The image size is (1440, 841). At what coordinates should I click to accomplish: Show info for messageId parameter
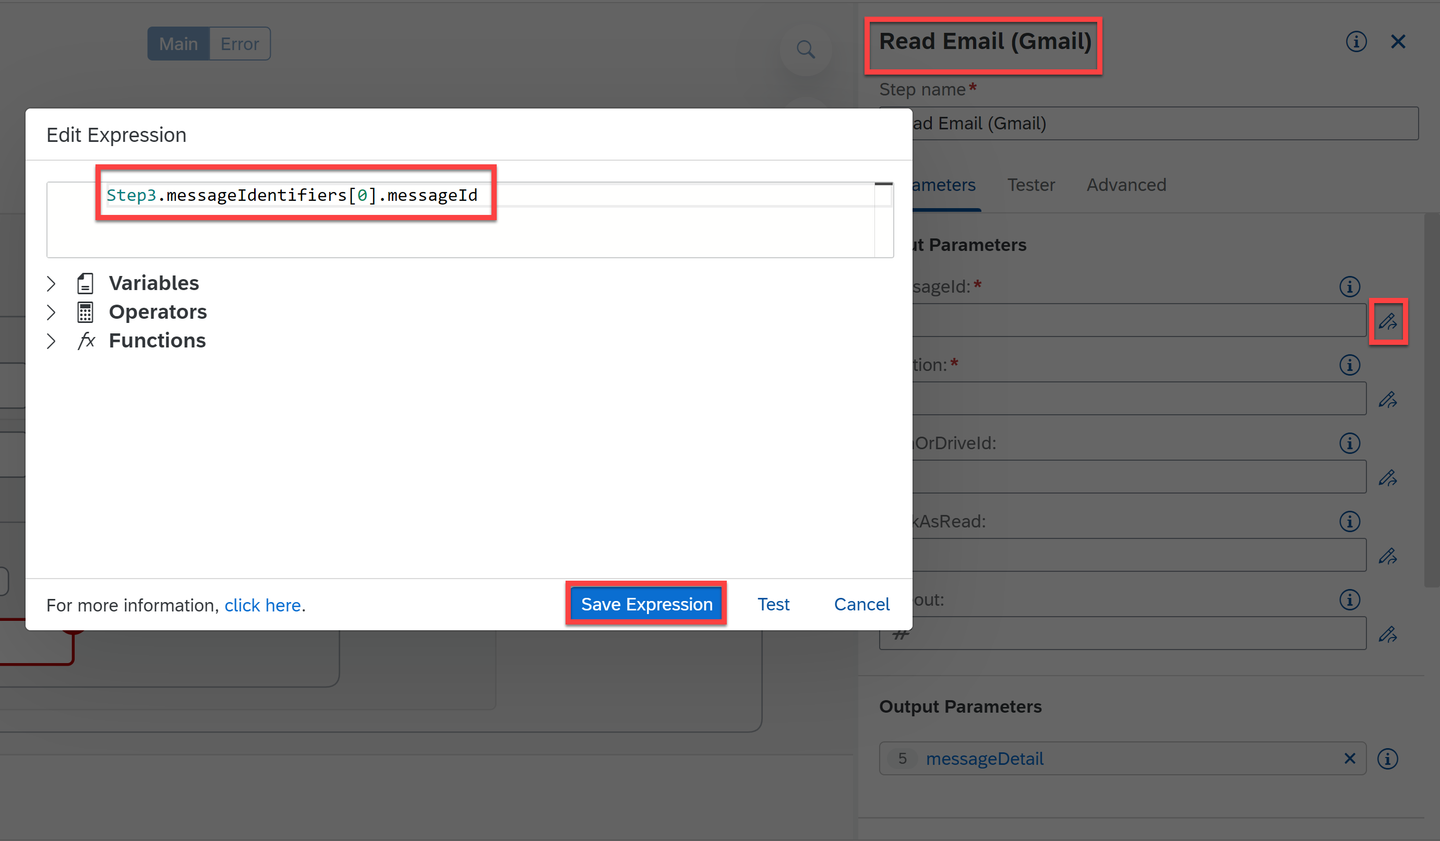pos(1350,287)
